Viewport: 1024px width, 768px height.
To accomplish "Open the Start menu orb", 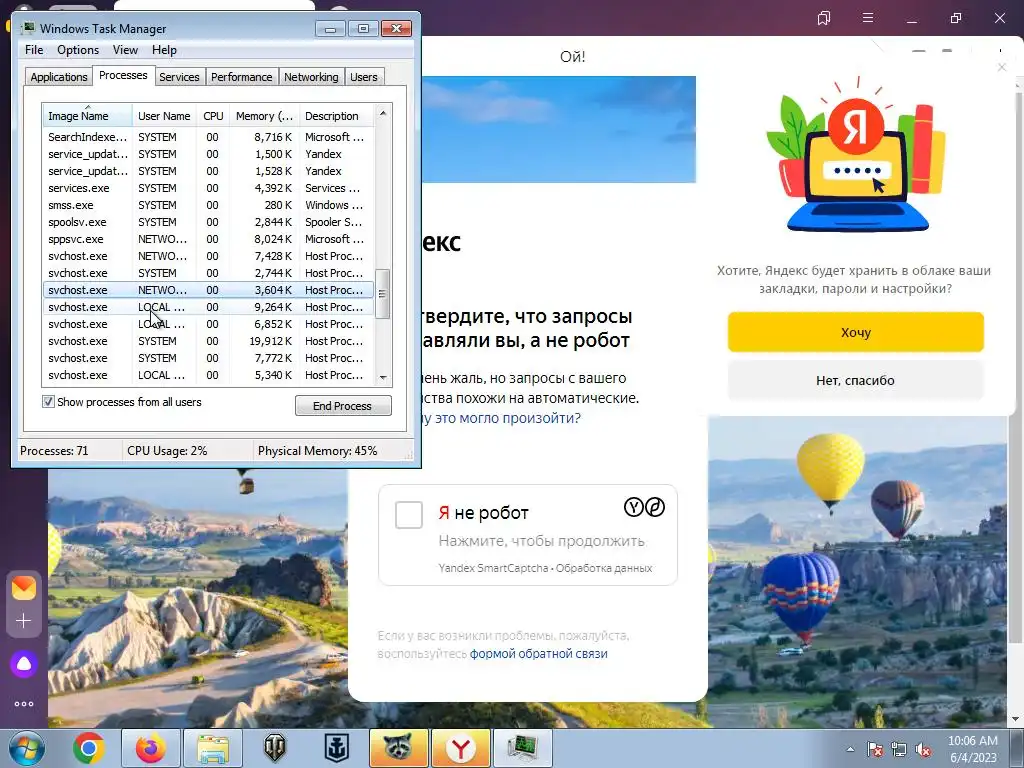I will 27,748.
